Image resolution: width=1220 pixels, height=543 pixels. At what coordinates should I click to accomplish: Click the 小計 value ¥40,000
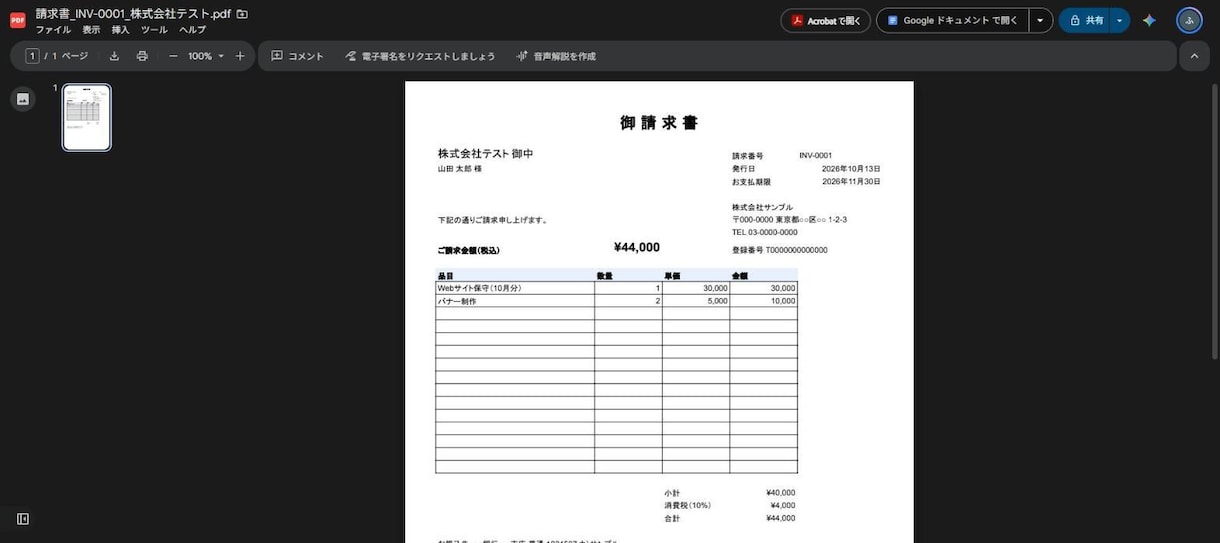click(780, 492)
